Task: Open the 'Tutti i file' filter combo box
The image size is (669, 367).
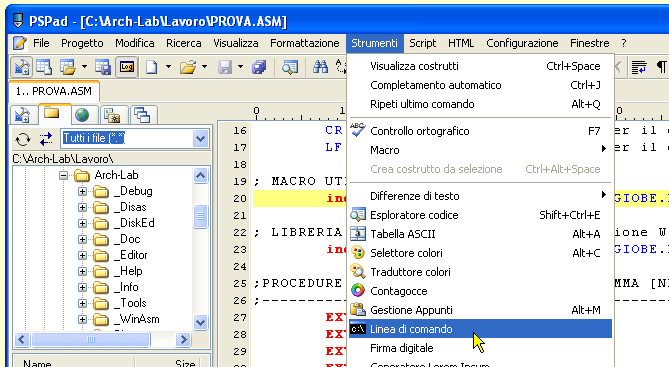Action: point(135,138)
